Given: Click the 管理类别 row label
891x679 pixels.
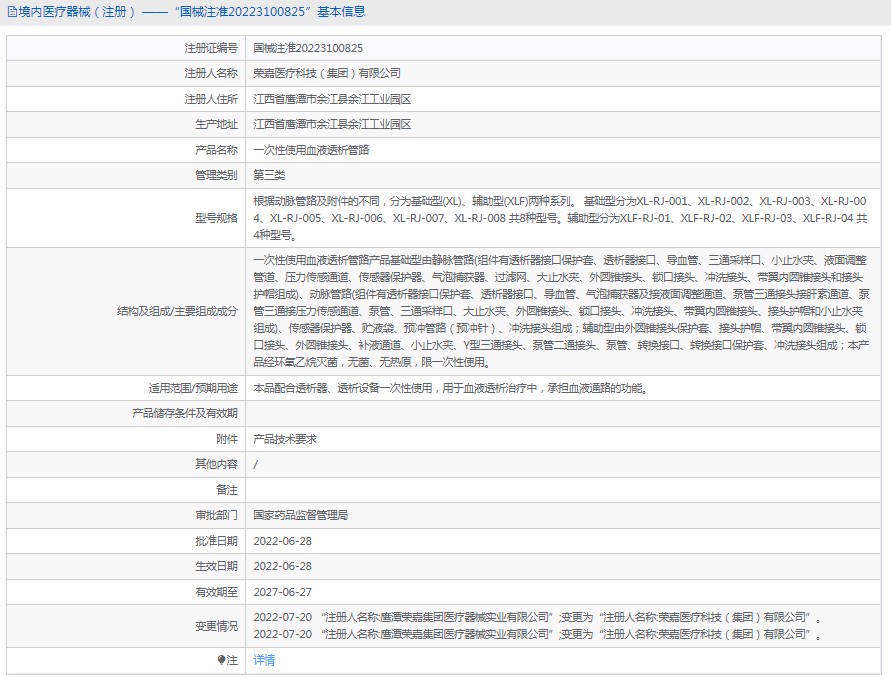Looking at the screenshot, I should coord(216,175).
